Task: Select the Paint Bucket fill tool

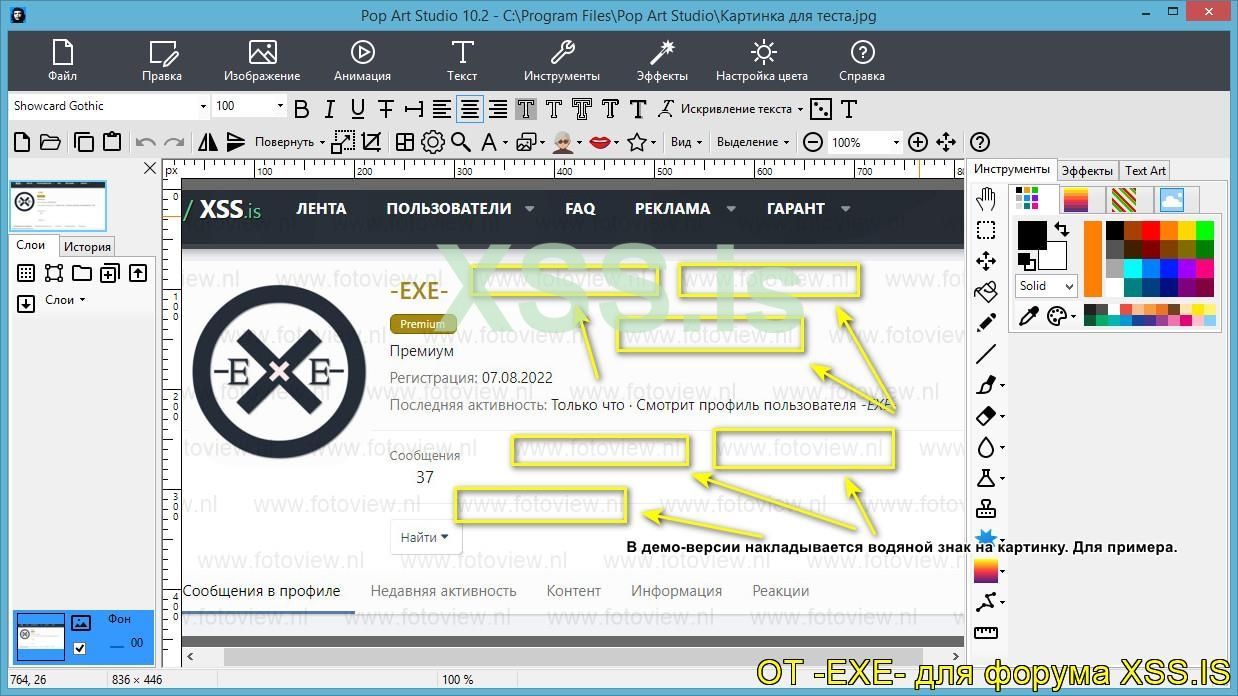Action: [x=986, y=292]
